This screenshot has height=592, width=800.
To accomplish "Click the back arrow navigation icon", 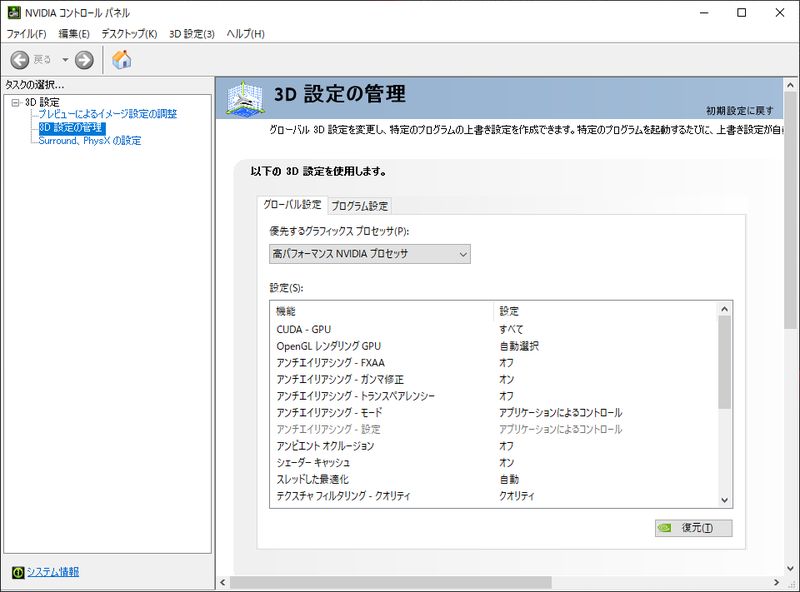I will click(20, 60).
